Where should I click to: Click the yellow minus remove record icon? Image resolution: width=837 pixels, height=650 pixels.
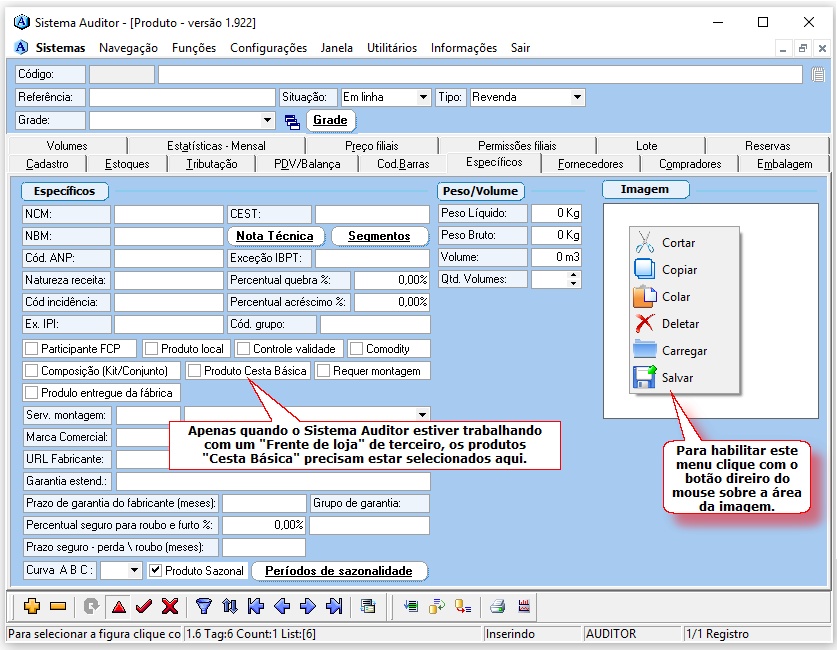coord(57,606)
